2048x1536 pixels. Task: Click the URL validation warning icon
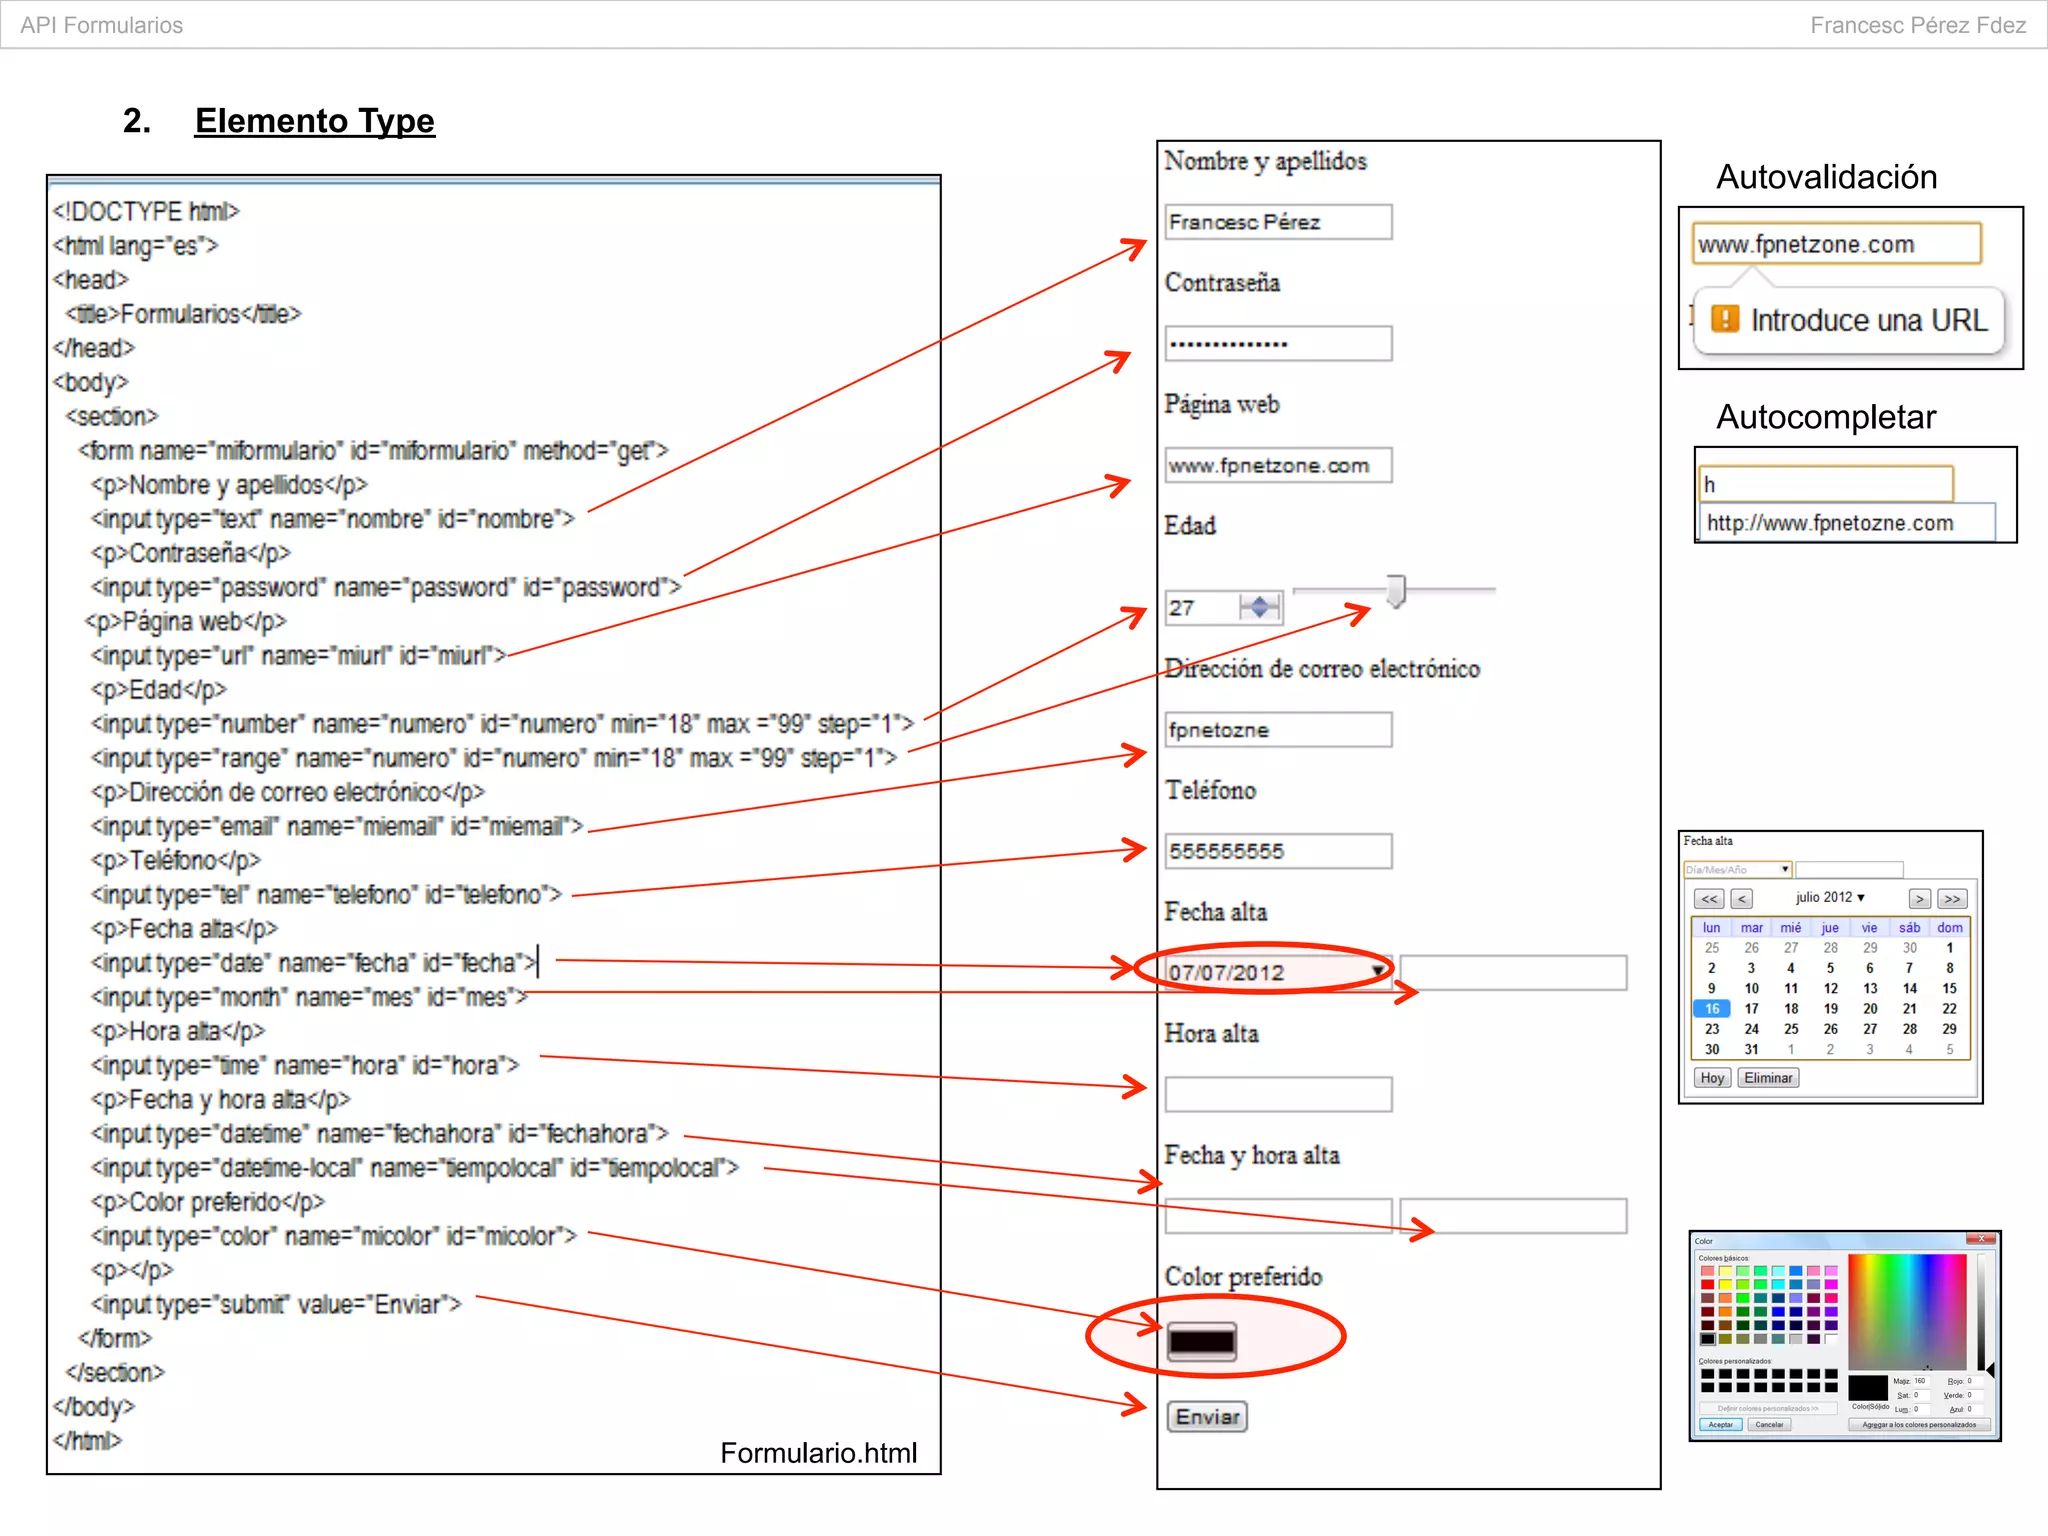[1725, 319]
